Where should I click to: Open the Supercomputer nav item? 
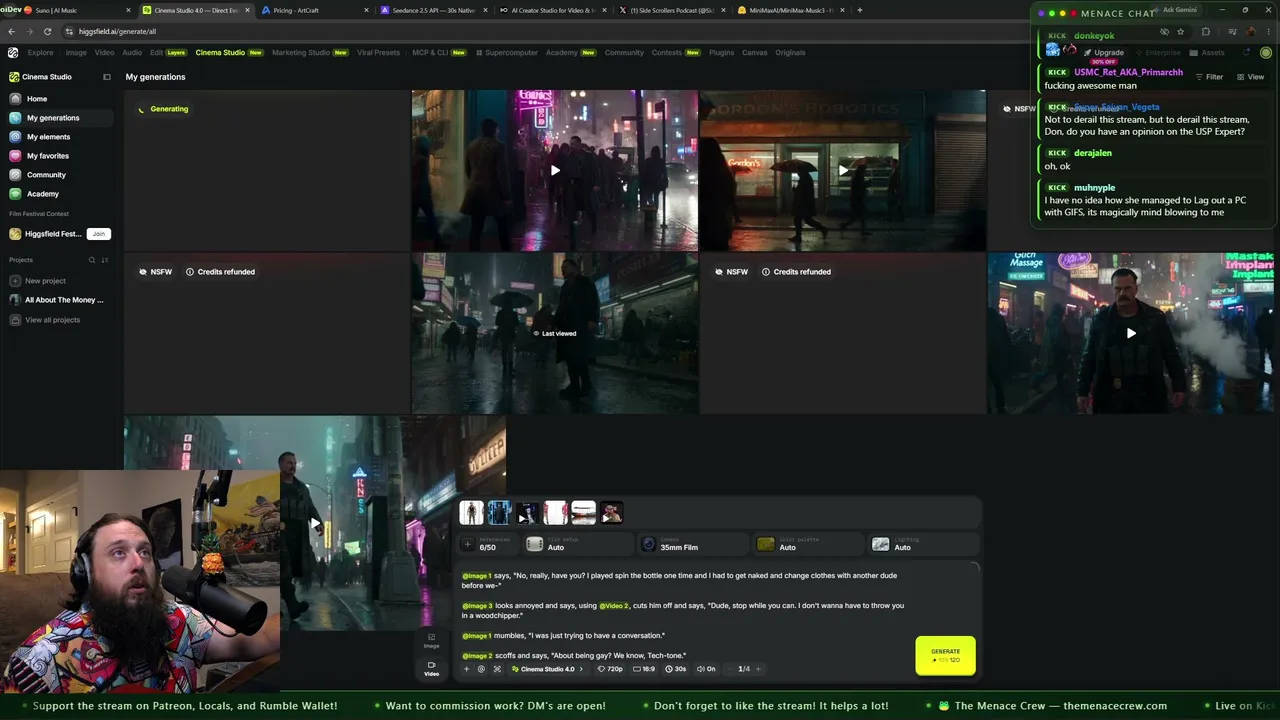tap(507, 52)
